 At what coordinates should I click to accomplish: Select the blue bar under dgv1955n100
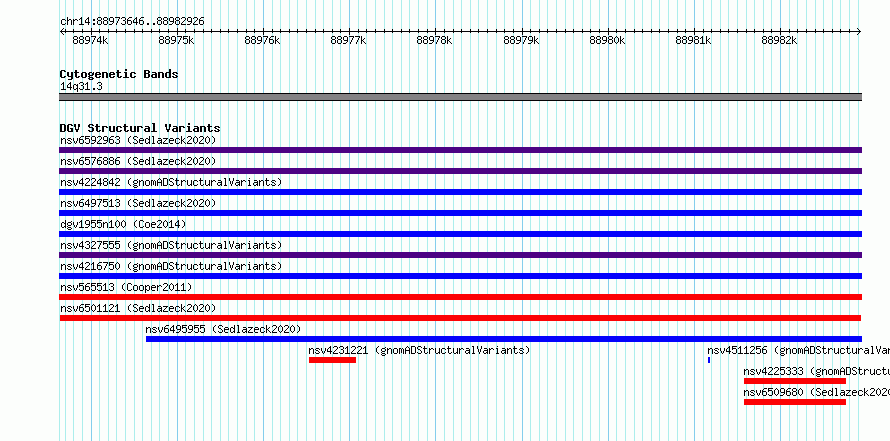click(x=460, y=234)
